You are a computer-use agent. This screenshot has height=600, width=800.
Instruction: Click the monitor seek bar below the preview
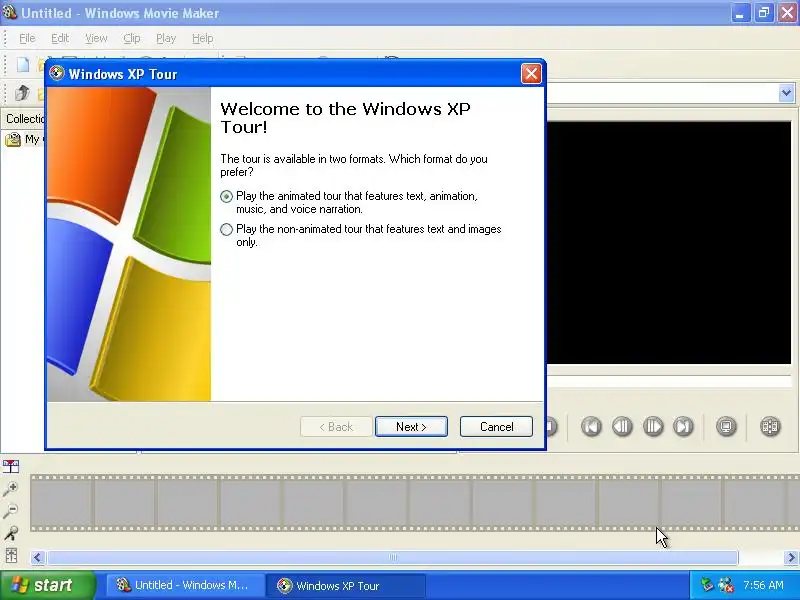(x=669, y=381)
